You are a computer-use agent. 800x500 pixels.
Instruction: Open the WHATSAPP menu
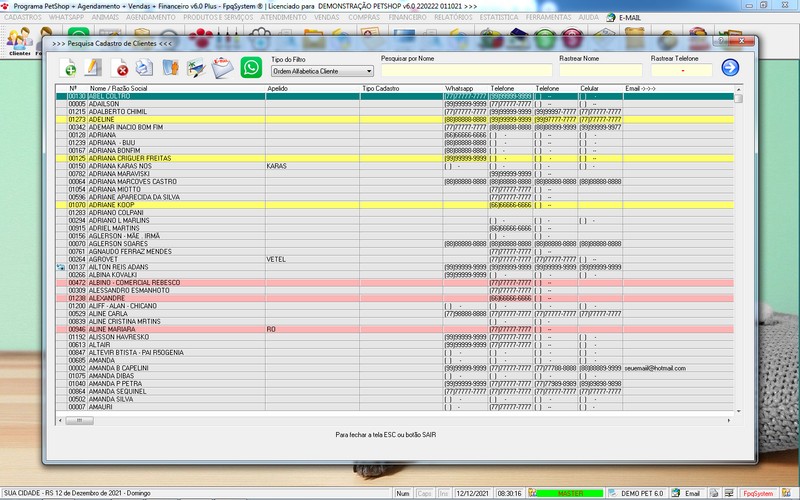tap(66, 17)
